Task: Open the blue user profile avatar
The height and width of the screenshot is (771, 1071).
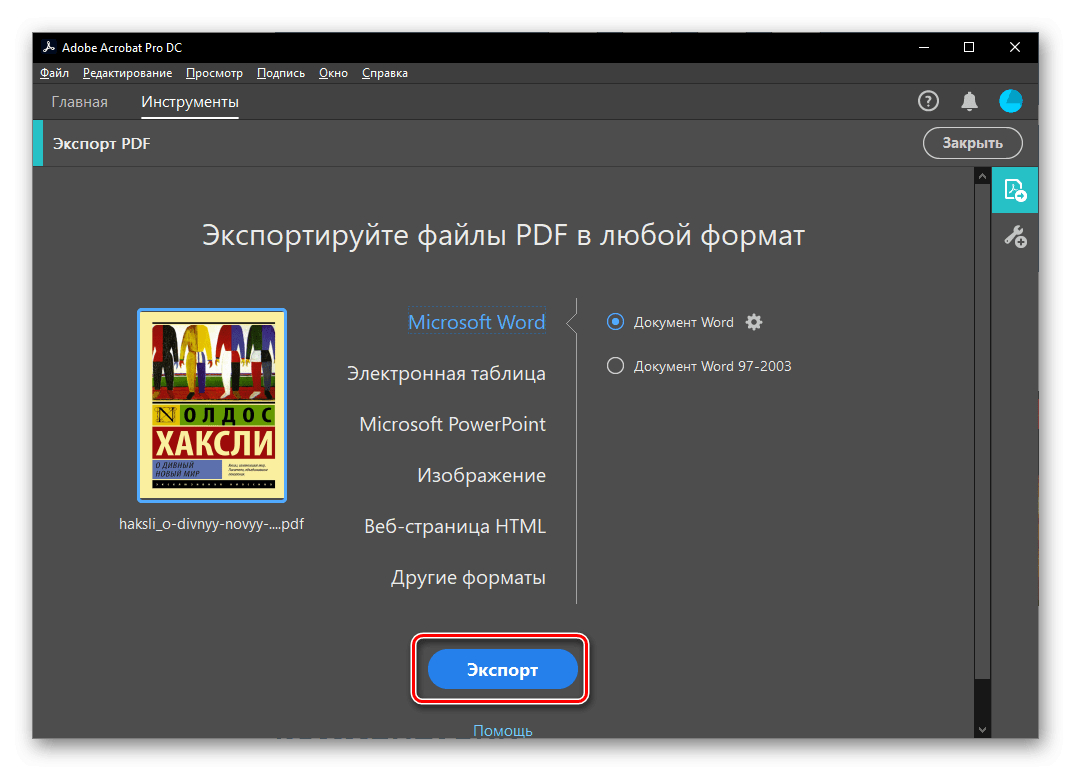Action: point(1010,101)
